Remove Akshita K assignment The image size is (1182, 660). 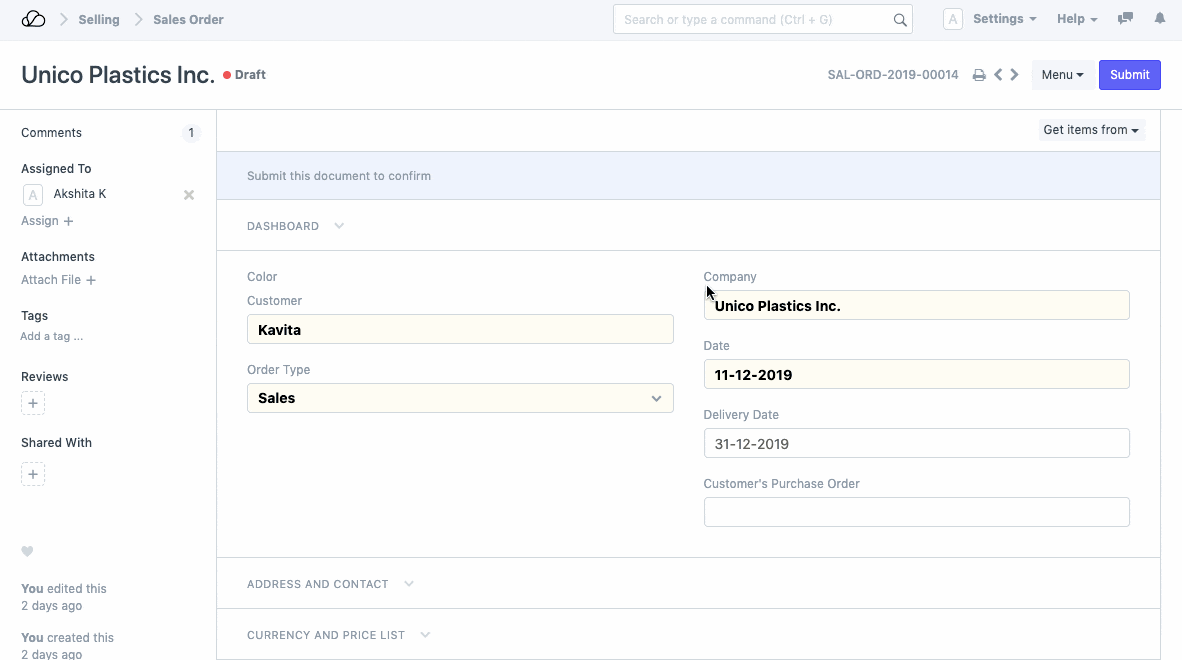189,195
